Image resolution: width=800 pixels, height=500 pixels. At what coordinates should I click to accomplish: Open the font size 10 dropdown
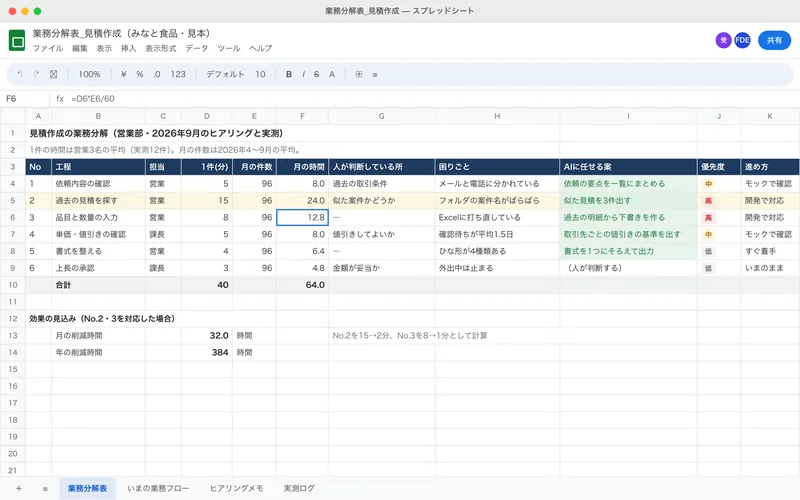click(260, 74)
